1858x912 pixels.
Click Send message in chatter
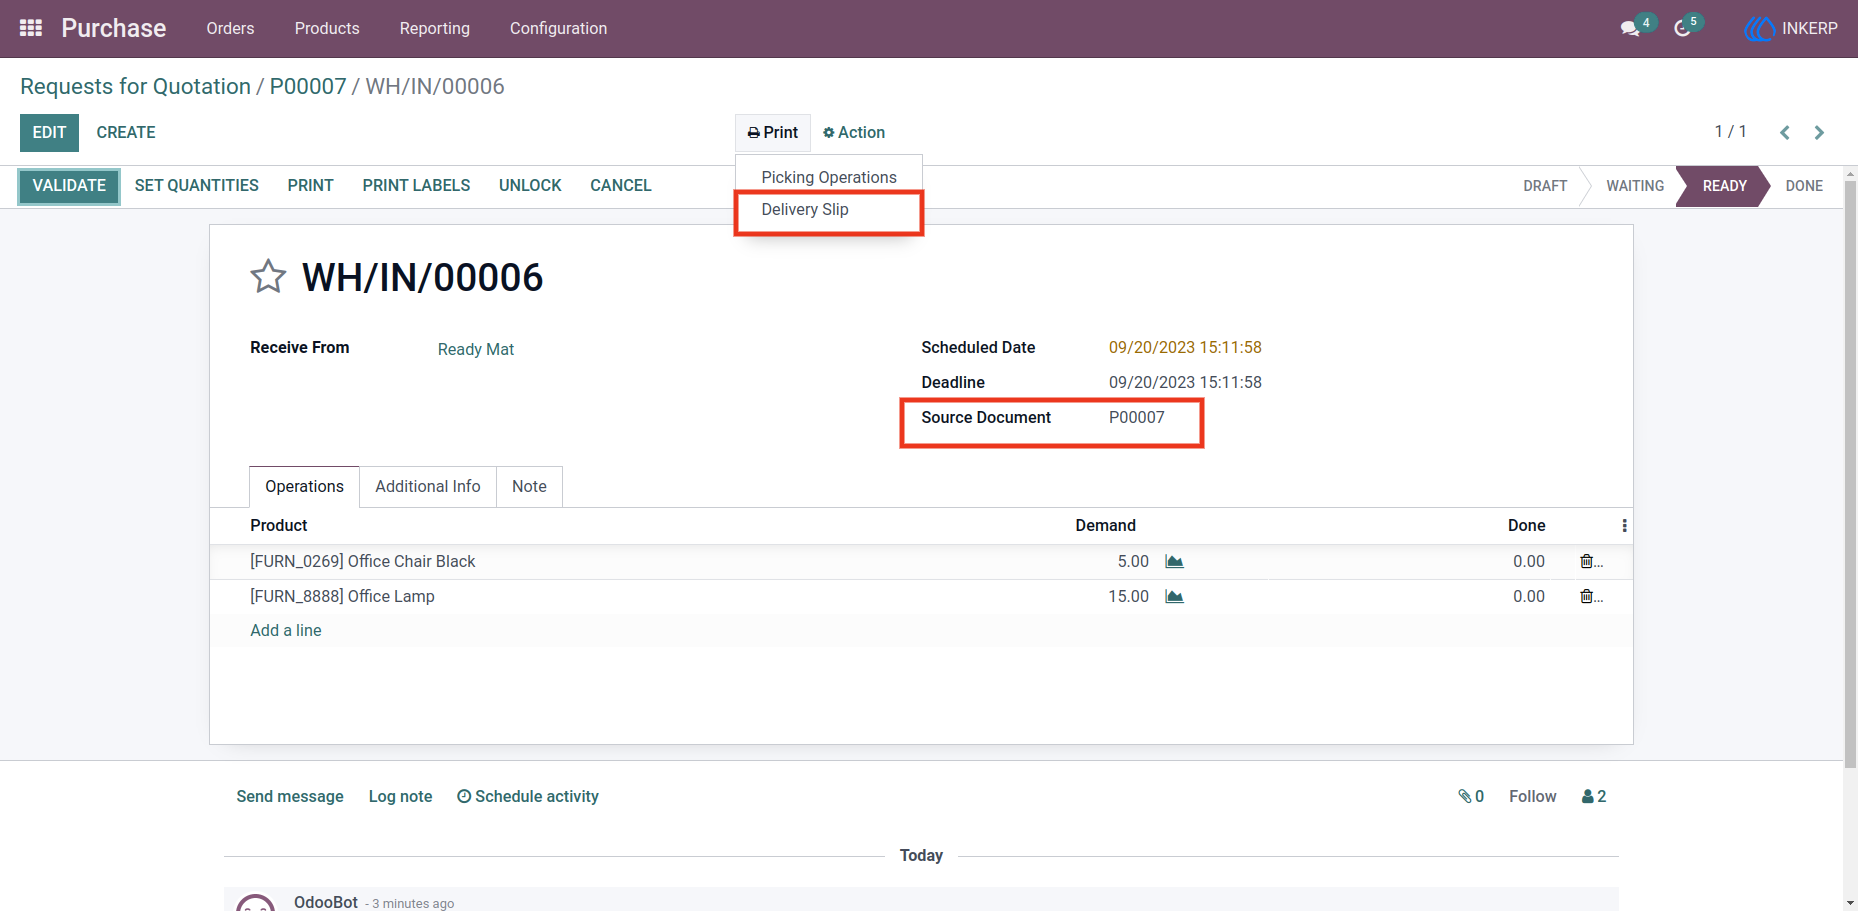point(290,797)
